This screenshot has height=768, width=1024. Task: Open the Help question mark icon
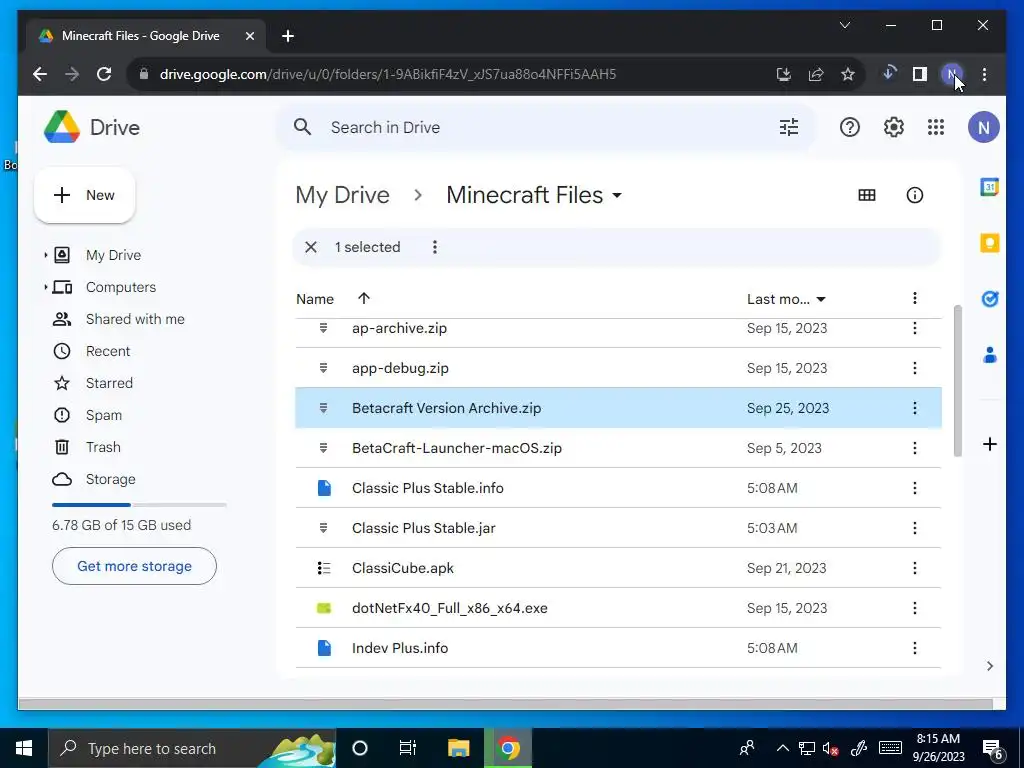pos(849,127)
